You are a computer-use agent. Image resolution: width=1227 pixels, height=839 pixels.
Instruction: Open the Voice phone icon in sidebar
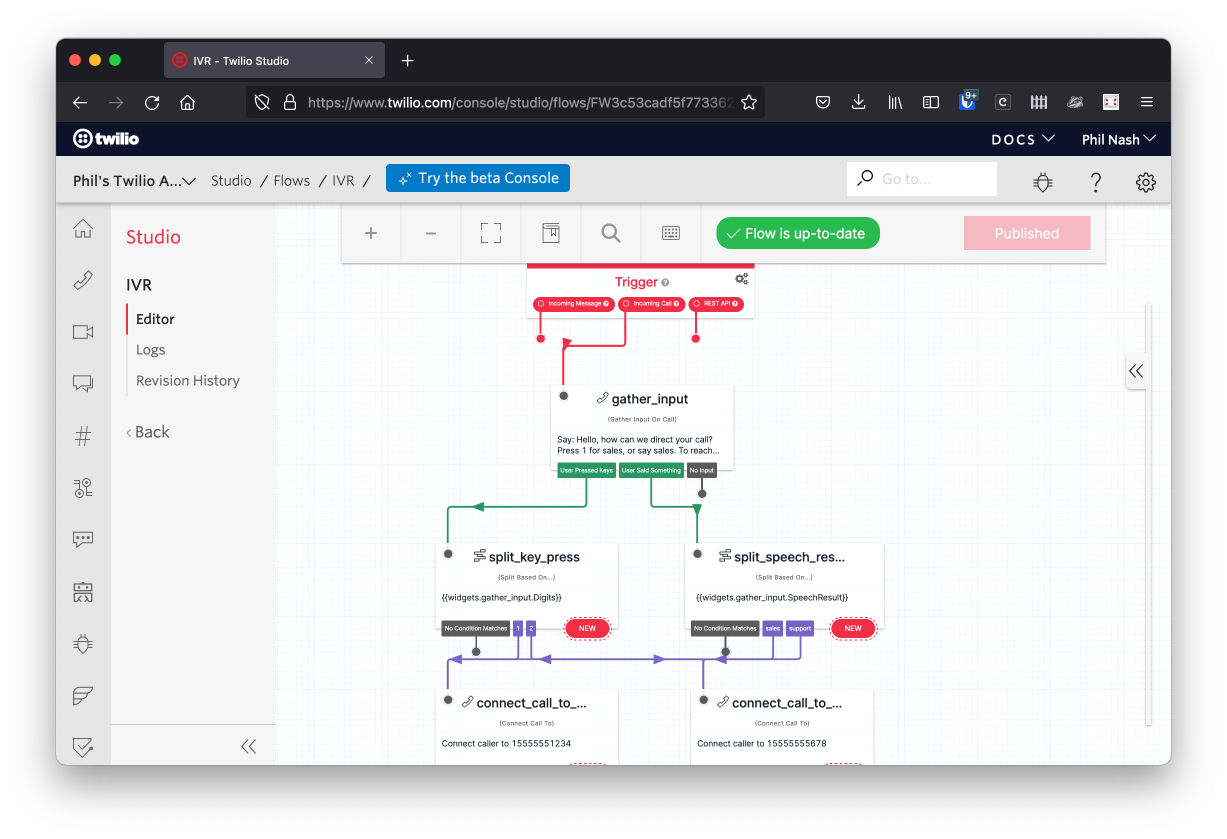tap(83, 281)
